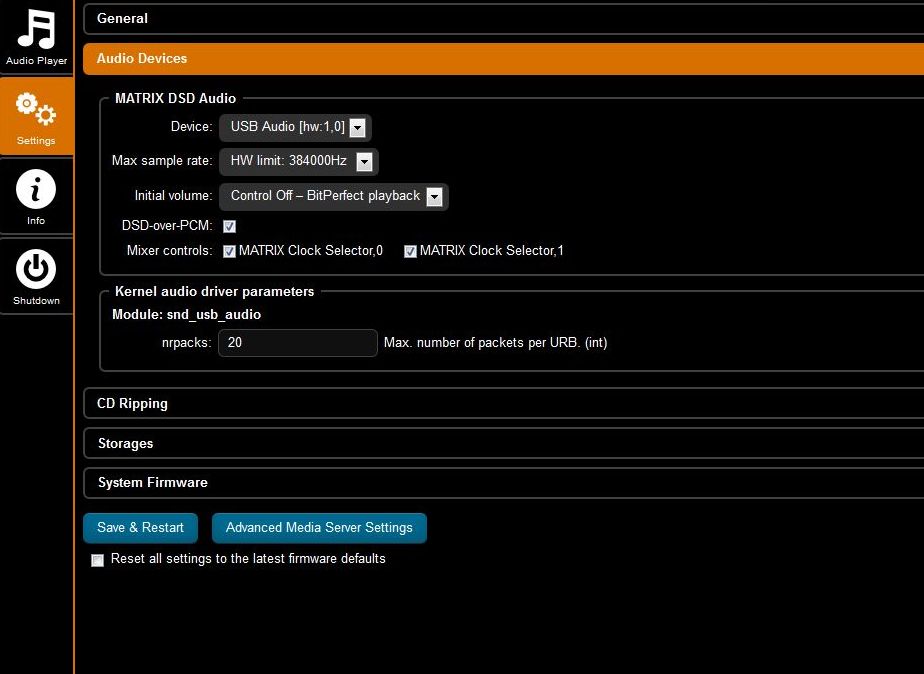Image resolution: width=924 pixels, height=674 pixels.
Task: Open the Settings gears icon
Action: pyautogui.click(x=36, y=109)
